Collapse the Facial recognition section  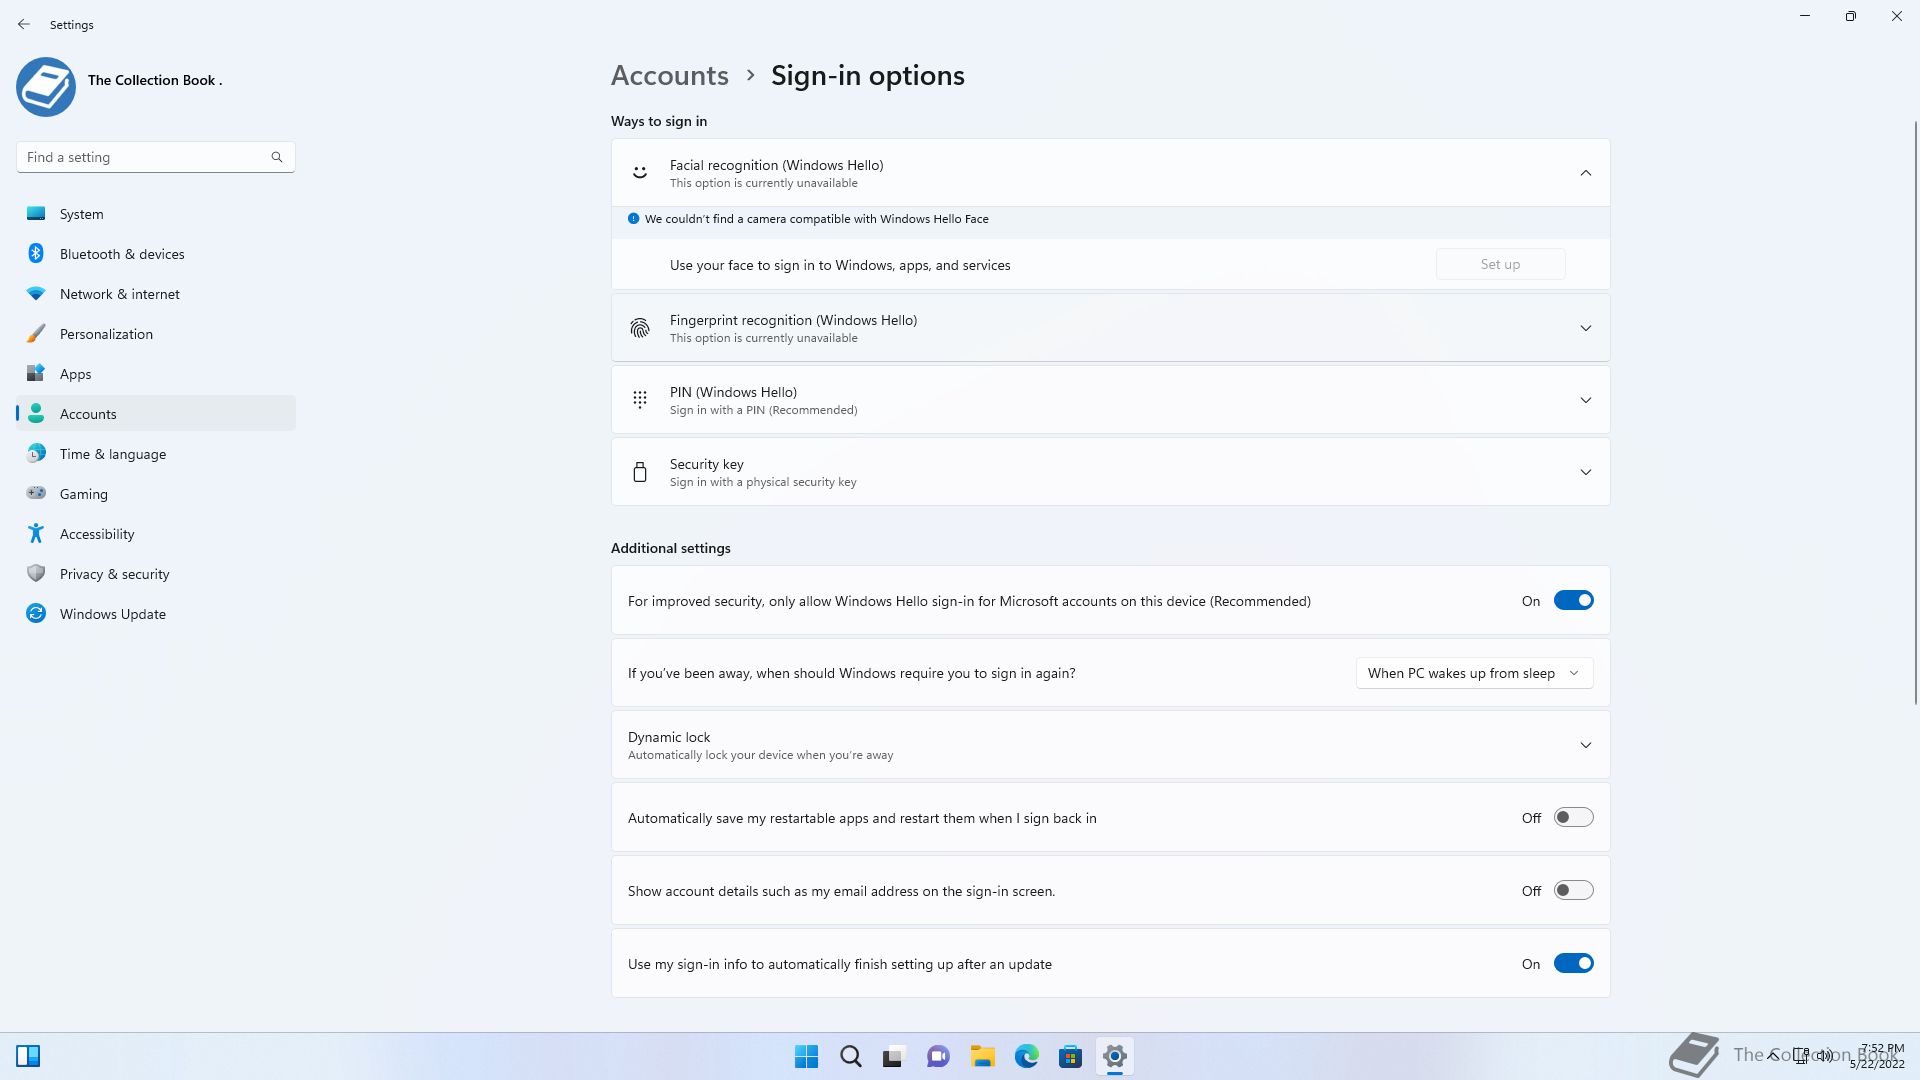[1585, 173]
